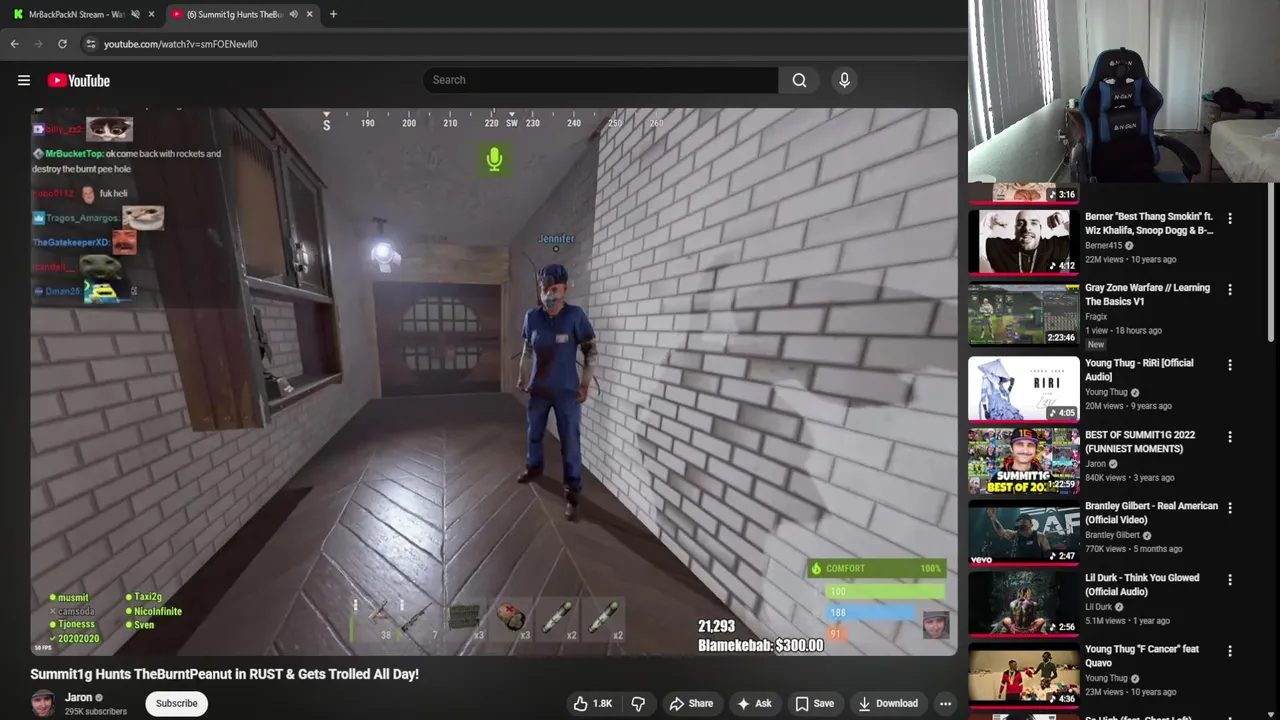
Task: Go forward with the browser forward arrow
Action: click(x=38, y=44)
